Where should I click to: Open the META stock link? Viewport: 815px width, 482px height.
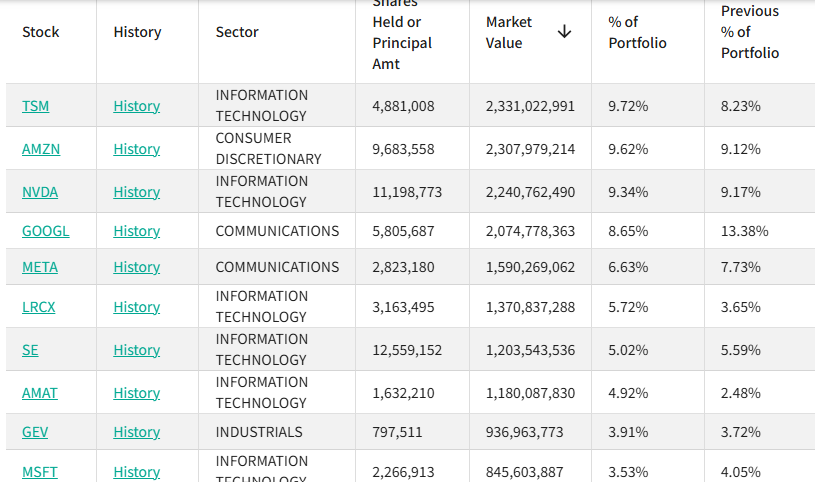point(40,267)
